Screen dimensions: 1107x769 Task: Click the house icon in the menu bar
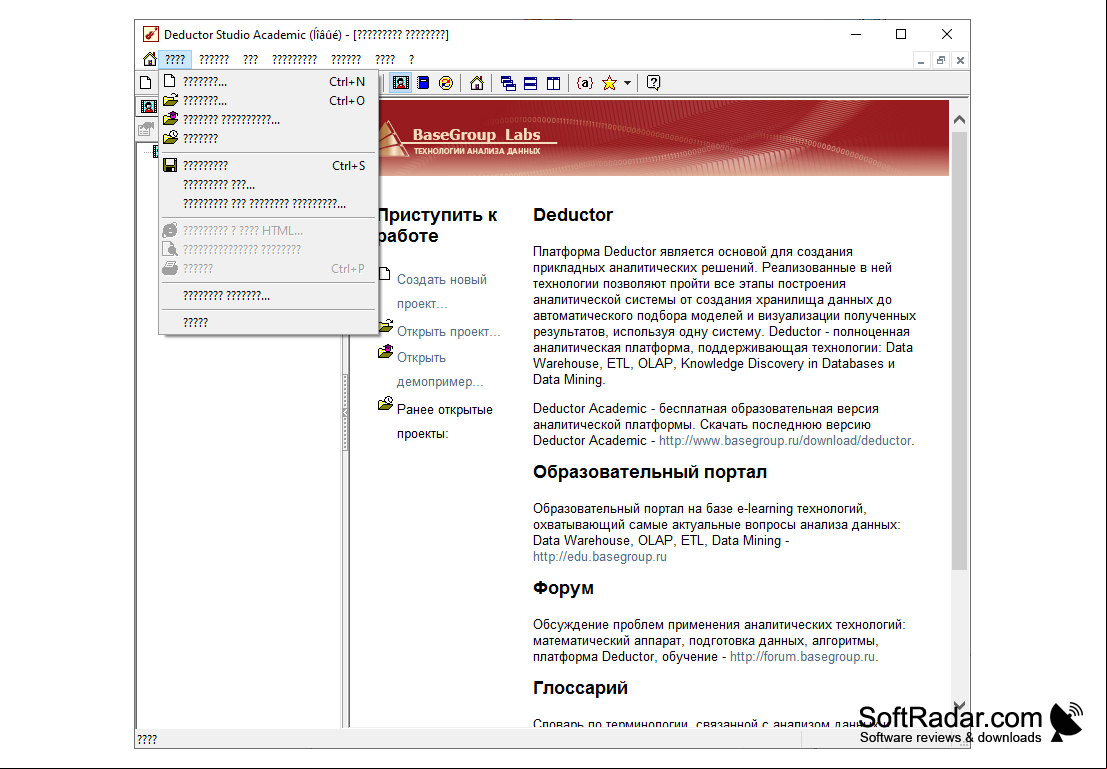click(149, 59)
